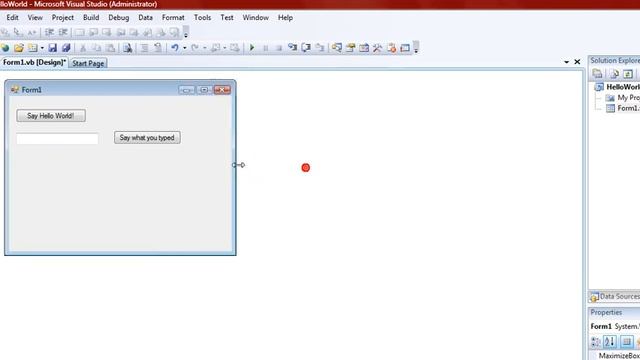640x360 pixels.
Task: Click the Align Lefts layout toolbar icon
Action: tap(49, 32)
